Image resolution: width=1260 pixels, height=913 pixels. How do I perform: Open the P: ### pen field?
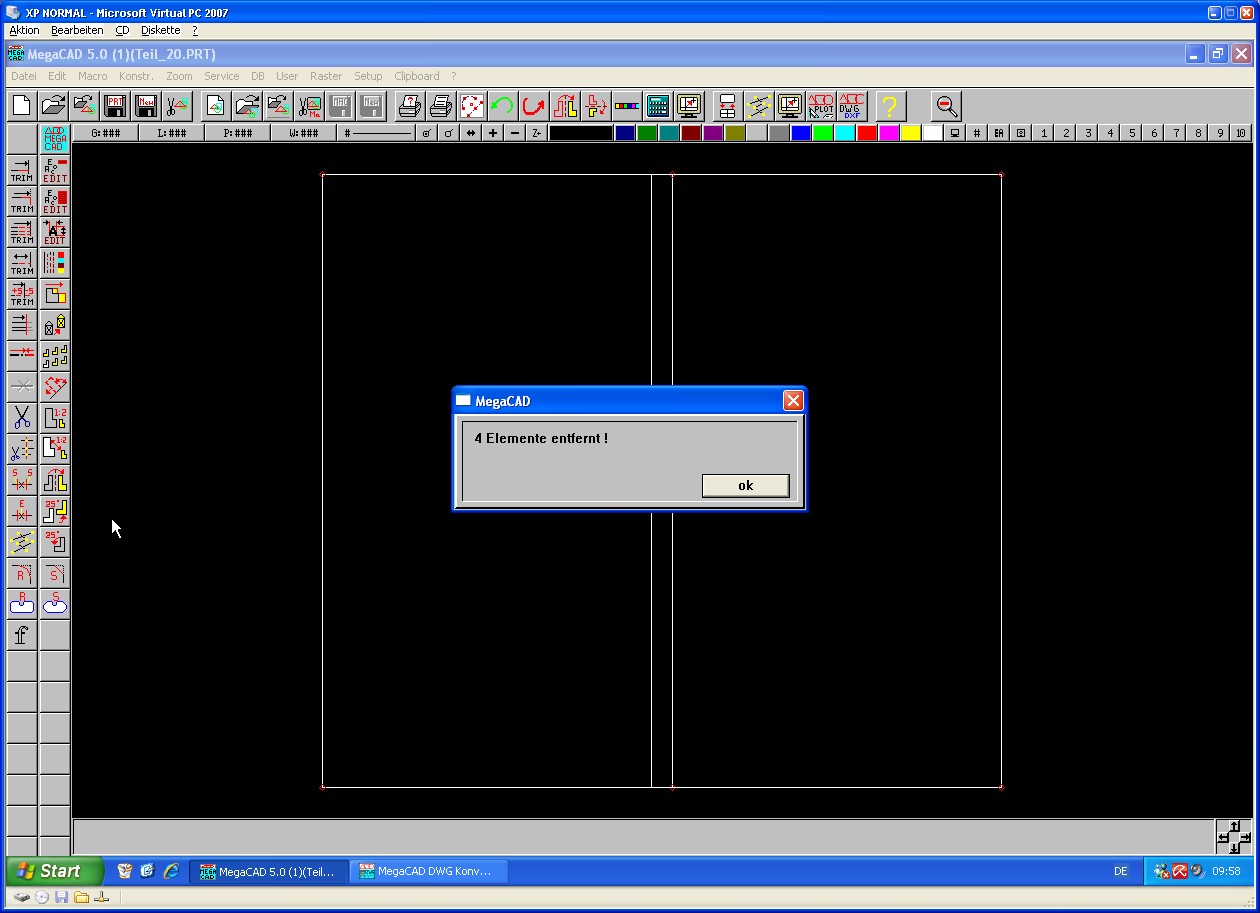(237, 133)
